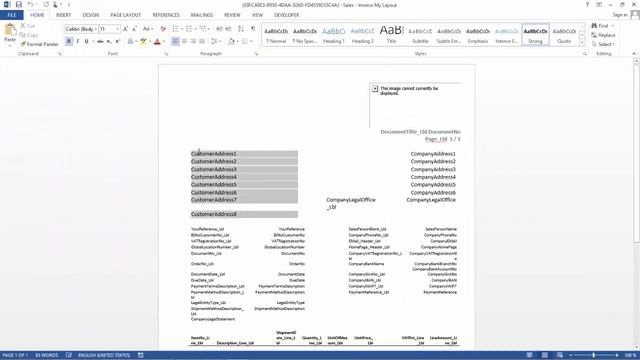640x360 pixels.
Task: Switch to the REFERENCES tab
Action: (166, 15)
